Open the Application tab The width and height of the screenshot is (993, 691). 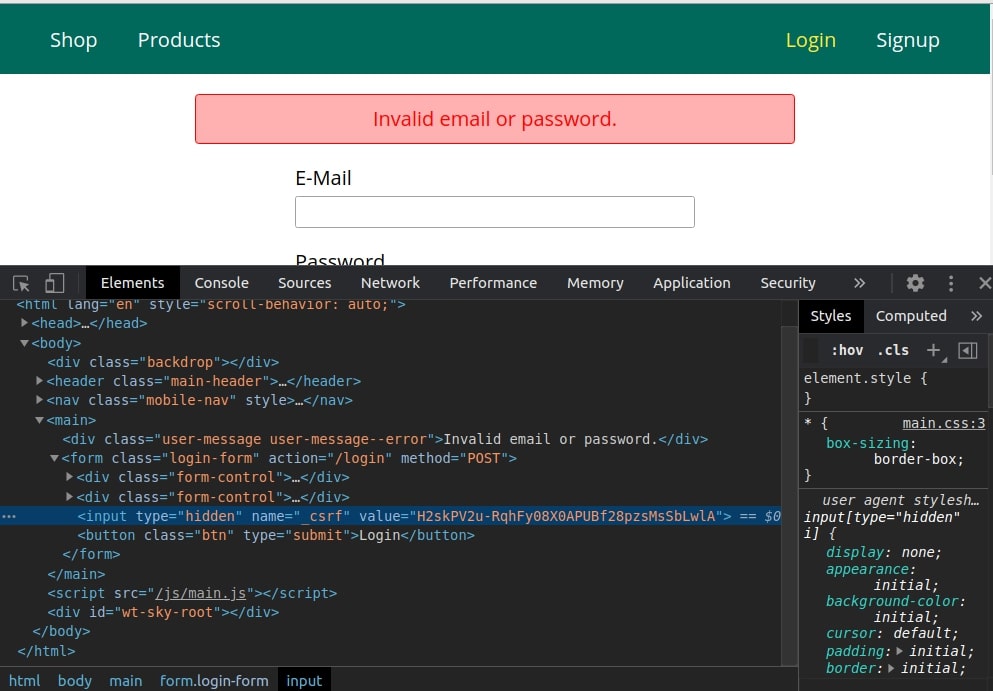(692, 283)
